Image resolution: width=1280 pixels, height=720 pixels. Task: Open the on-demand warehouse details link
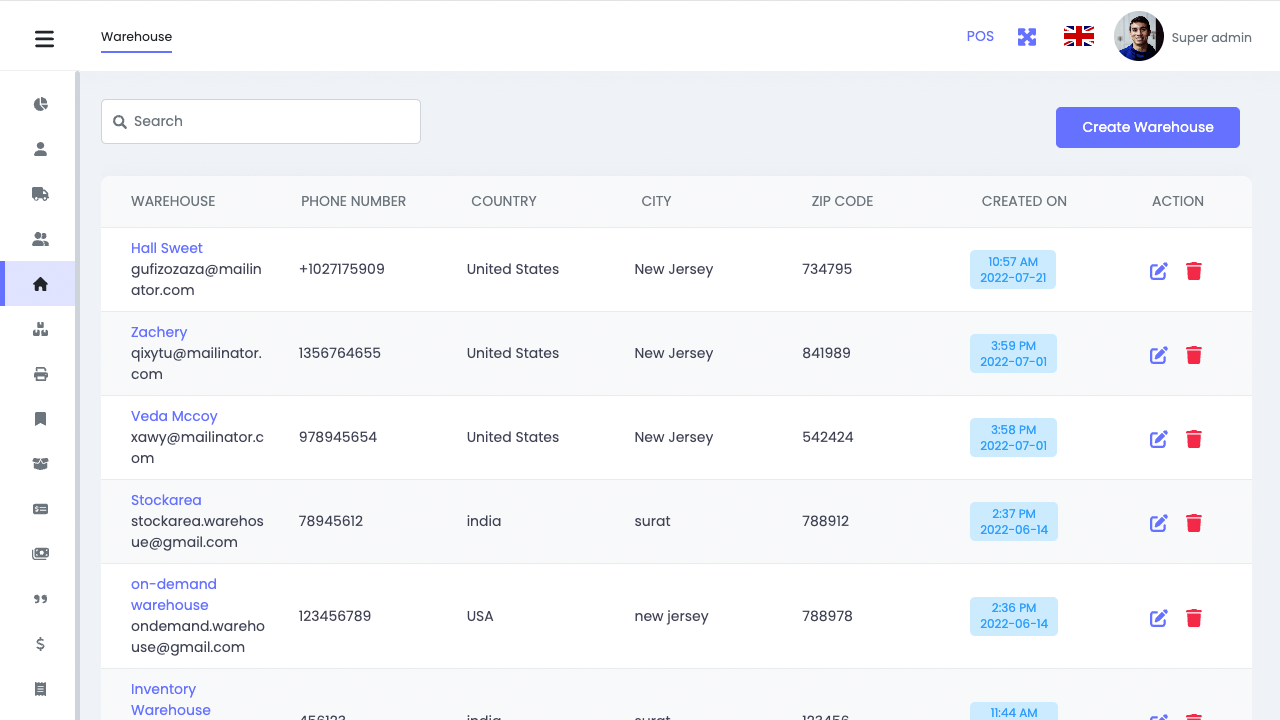173,594
